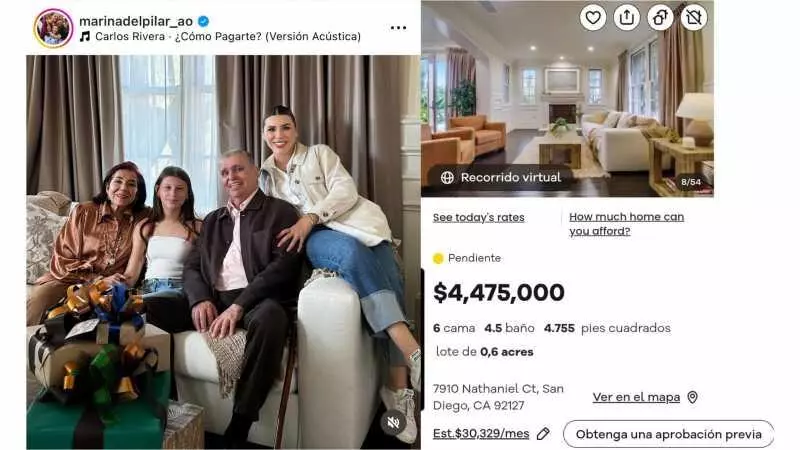Open See today's rates link
Image resolution: width=800 pixels, height=450 pixels.
click(x=479, y=217)
